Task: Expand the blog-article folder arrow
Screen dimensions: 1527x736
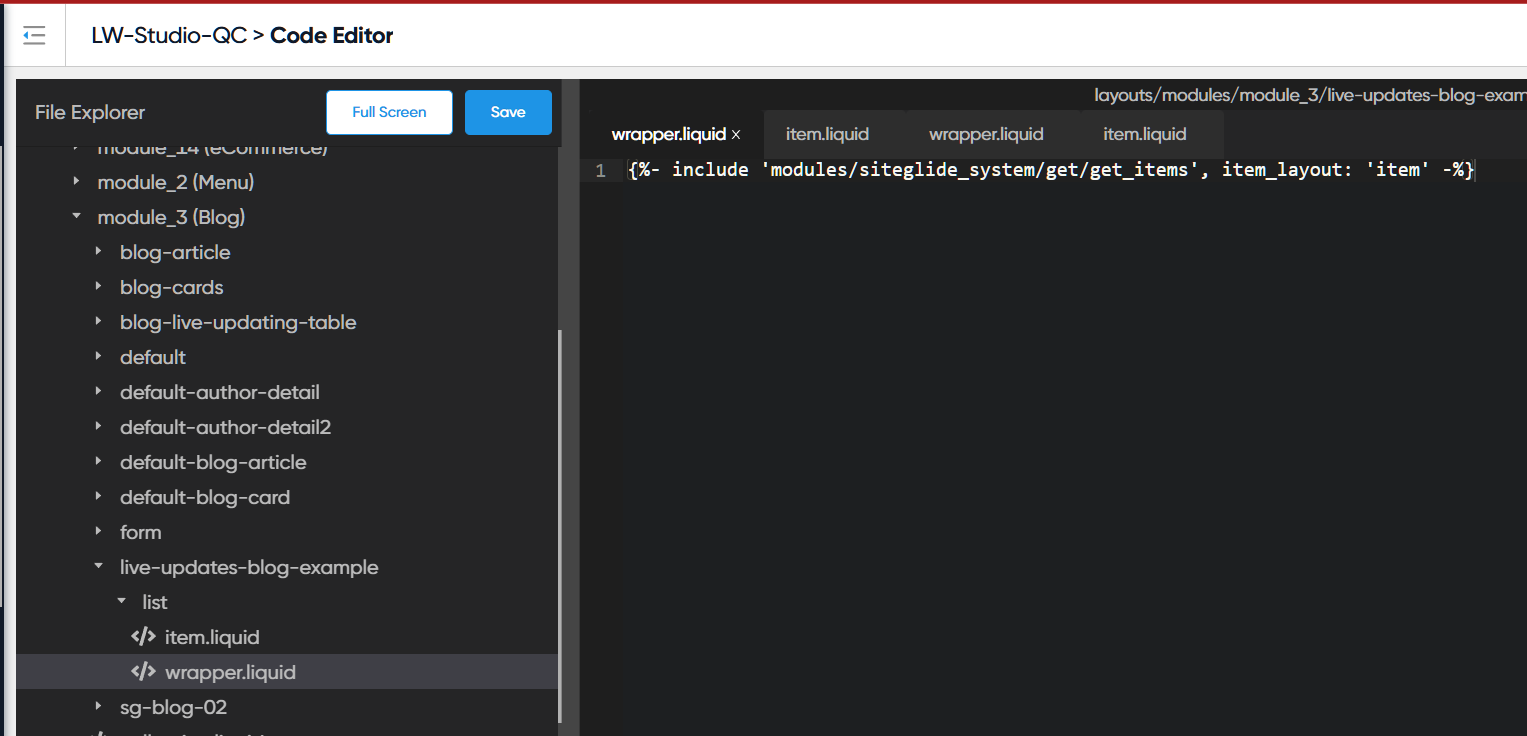Action: [99, 252]
